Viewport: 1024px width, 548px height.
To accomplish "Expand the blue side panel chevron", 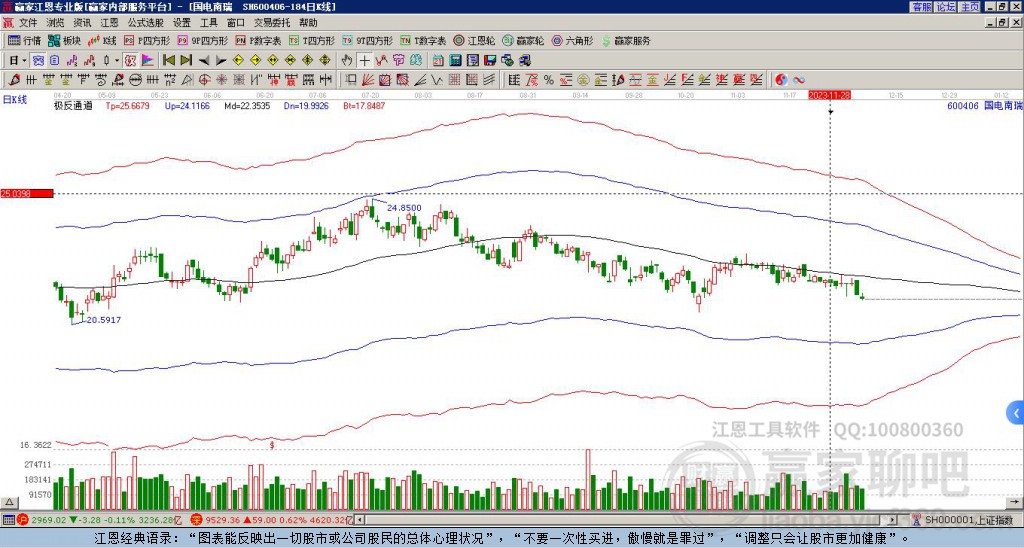I will (x=1016, y=413).
